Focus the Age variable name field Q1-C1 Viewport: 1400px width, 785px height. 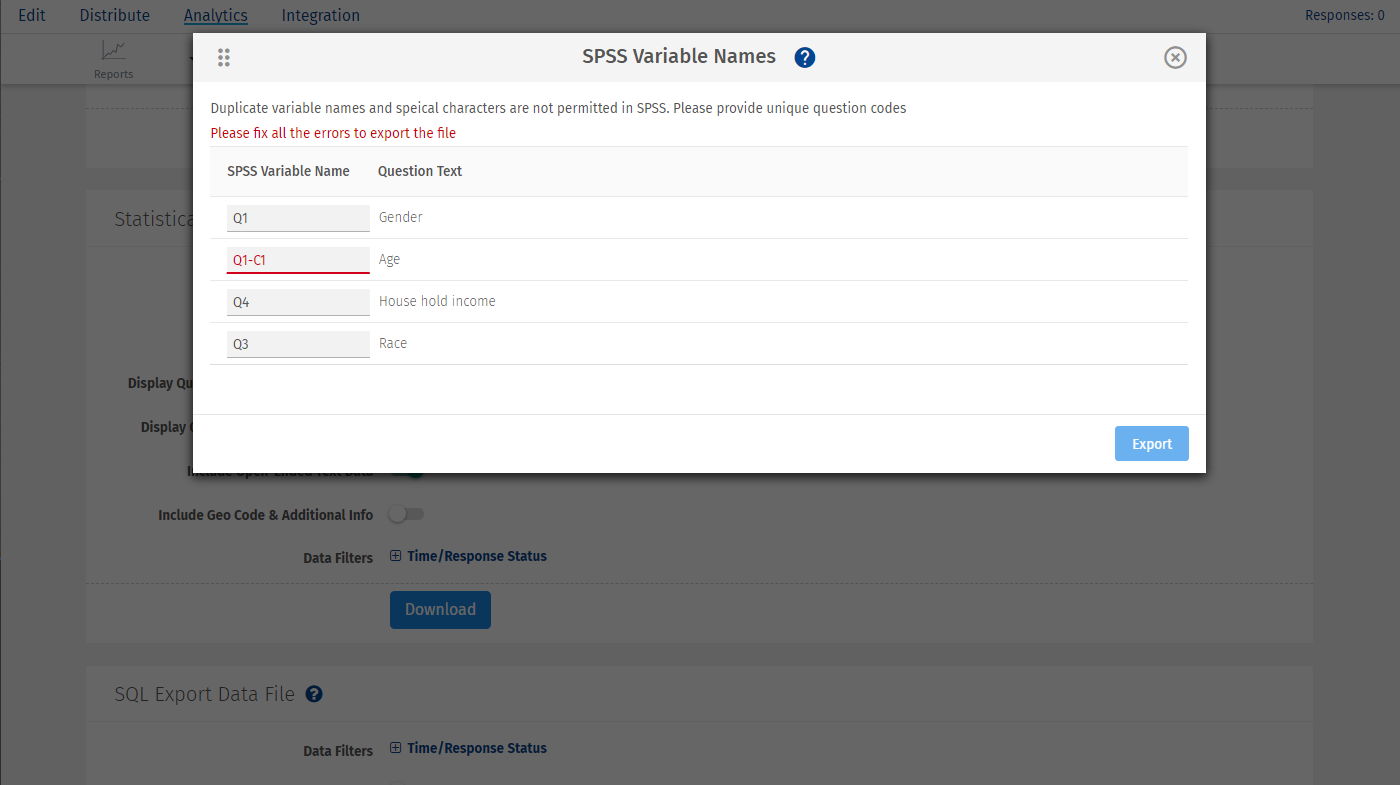[x=298, y=260]
